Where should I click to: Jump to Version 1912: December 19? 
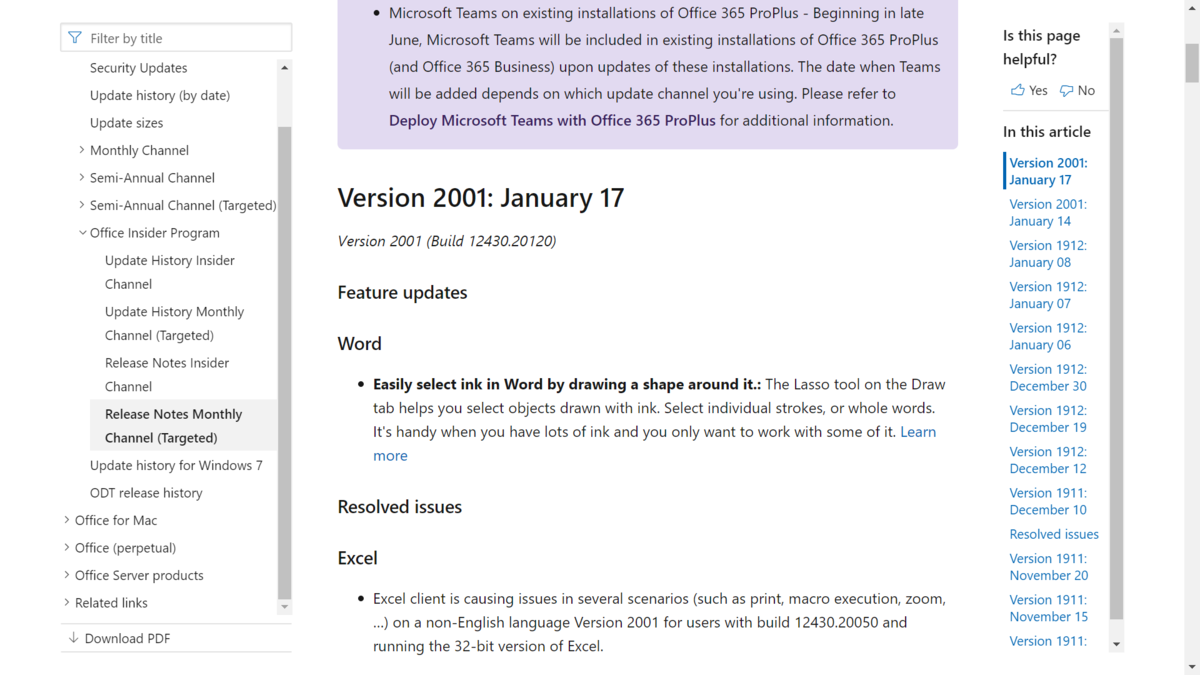click(1048, 418)
